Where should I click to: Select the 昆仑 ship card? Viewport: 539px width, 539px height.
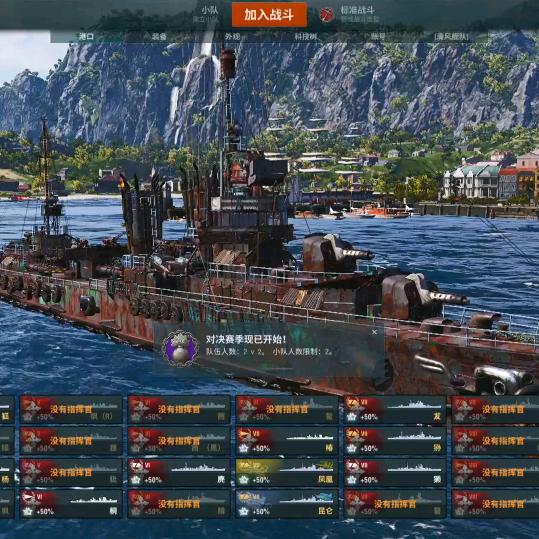point(287,504)
